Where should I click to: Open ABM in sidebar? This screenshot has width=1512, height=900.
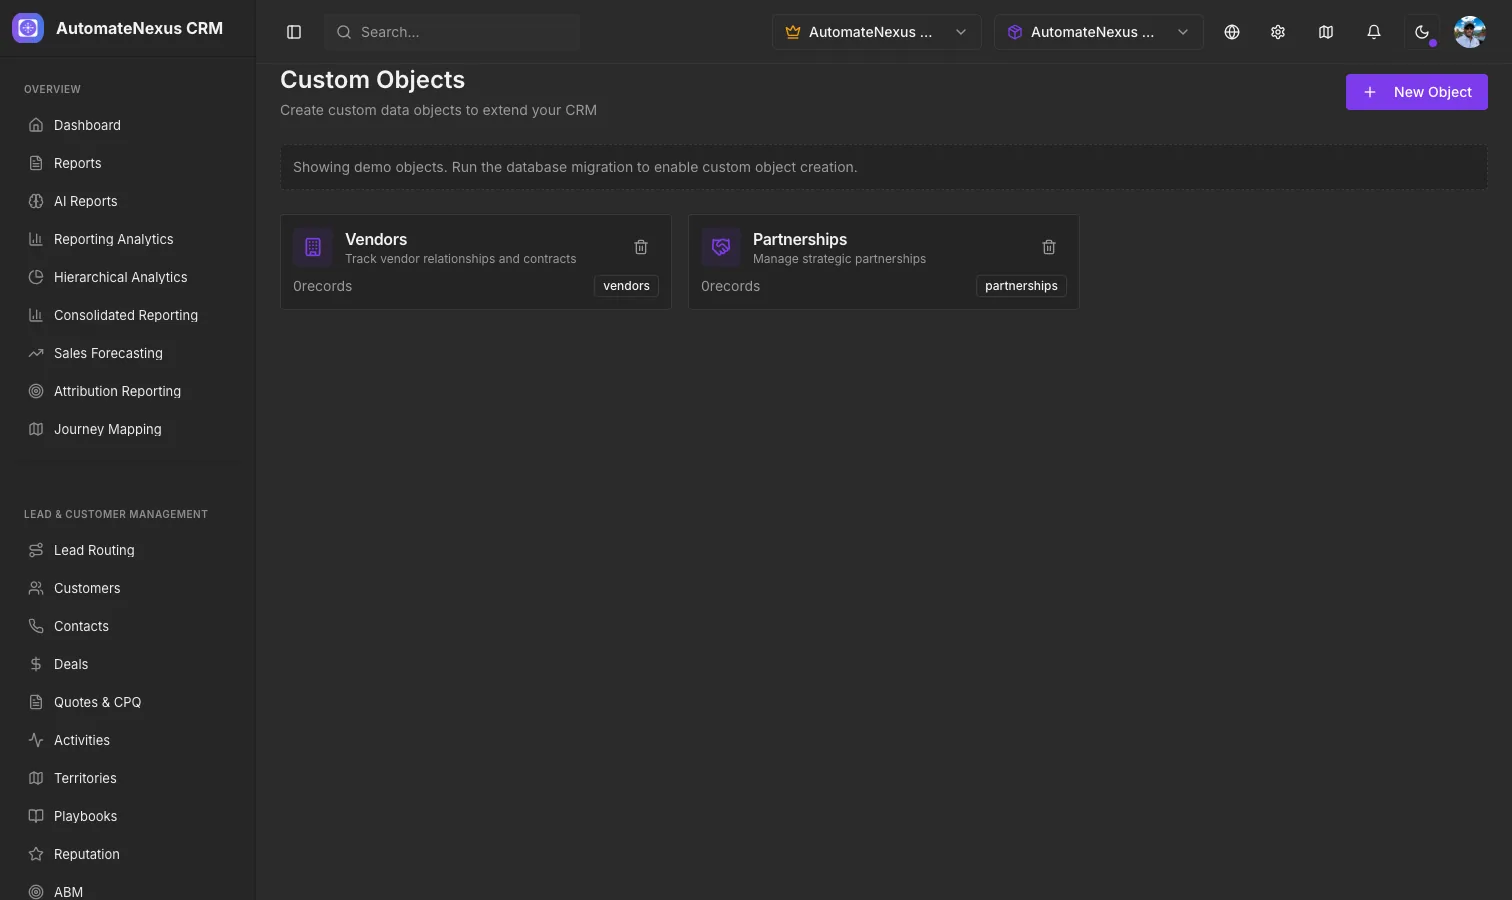pyautogui.click(x=128, y=891)
